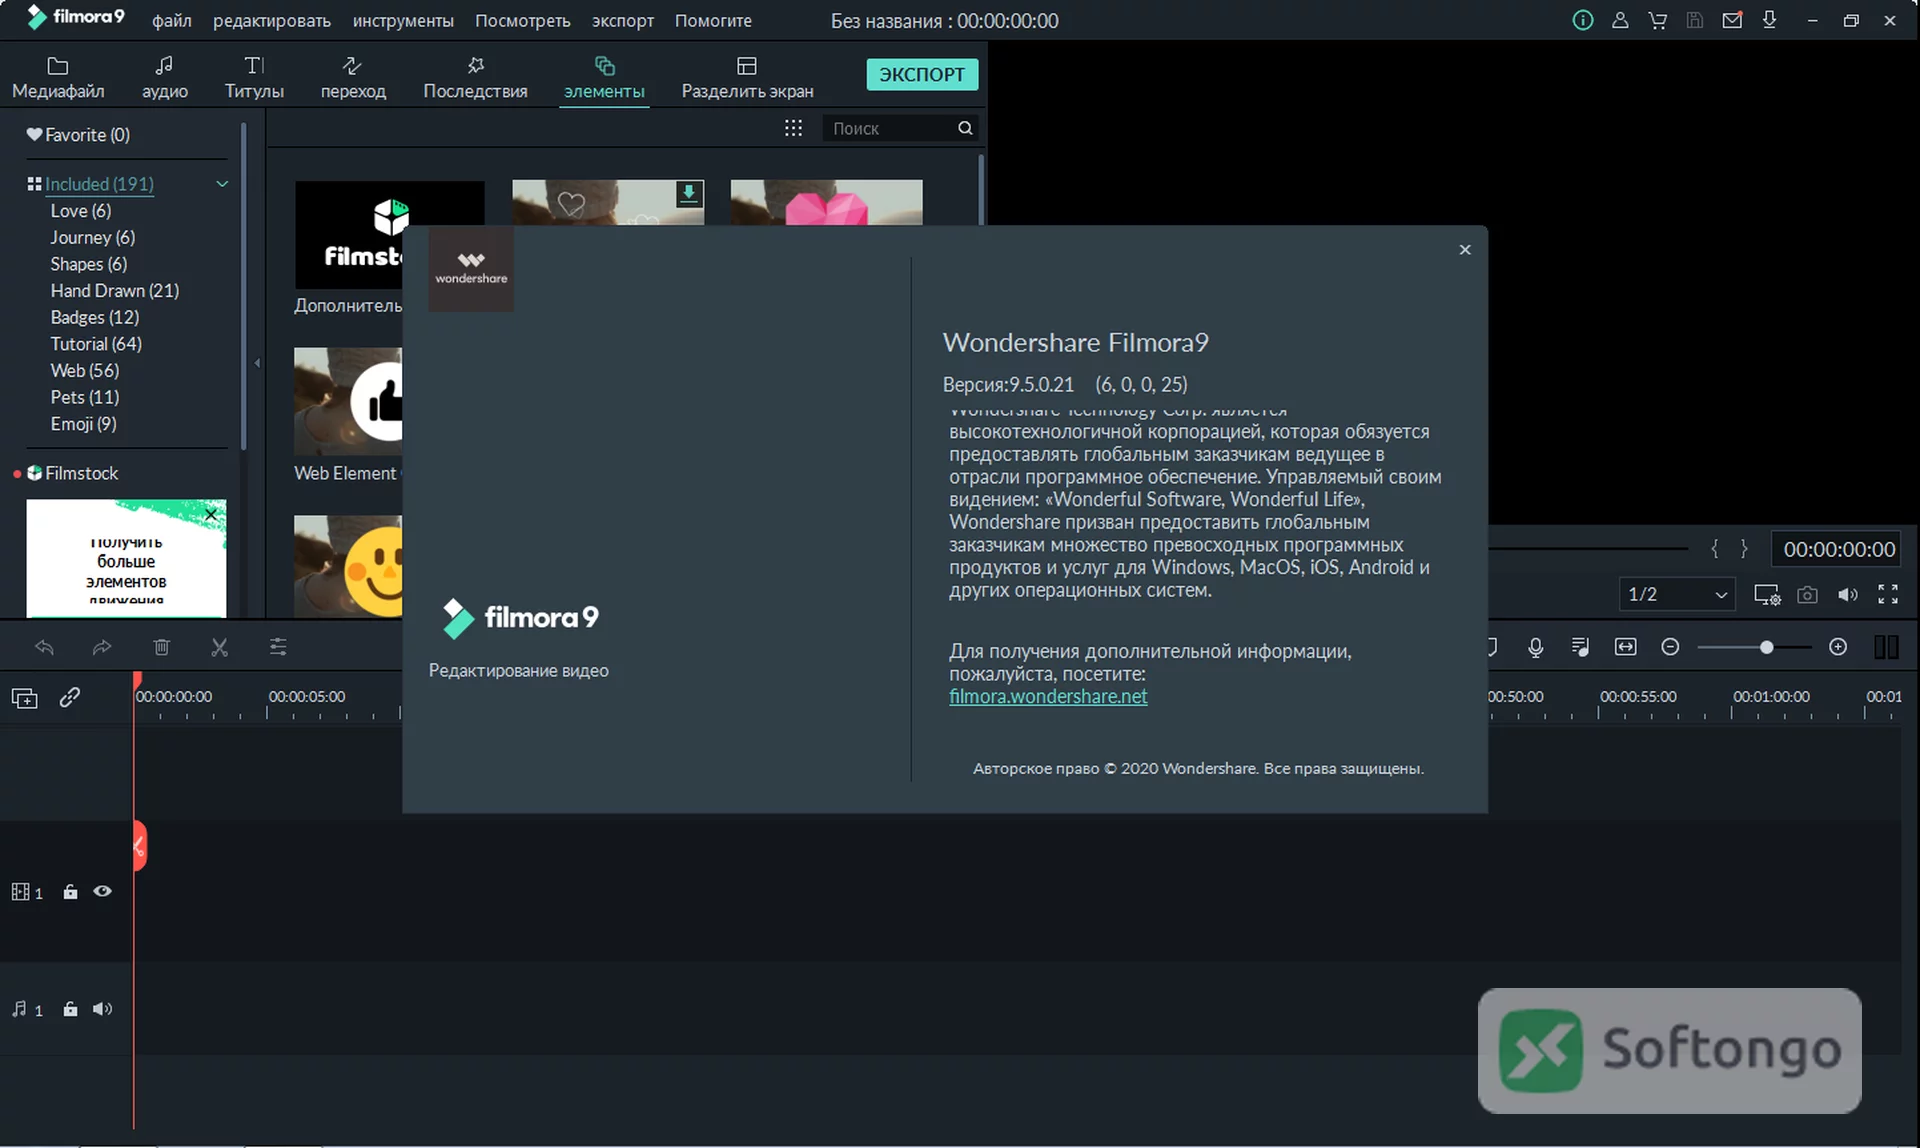The height and width of the screenshot is (1148, 1920).
Task: Click the timeline zoom slider handle
Action: pyautogui.click(x=1767, y=647)
